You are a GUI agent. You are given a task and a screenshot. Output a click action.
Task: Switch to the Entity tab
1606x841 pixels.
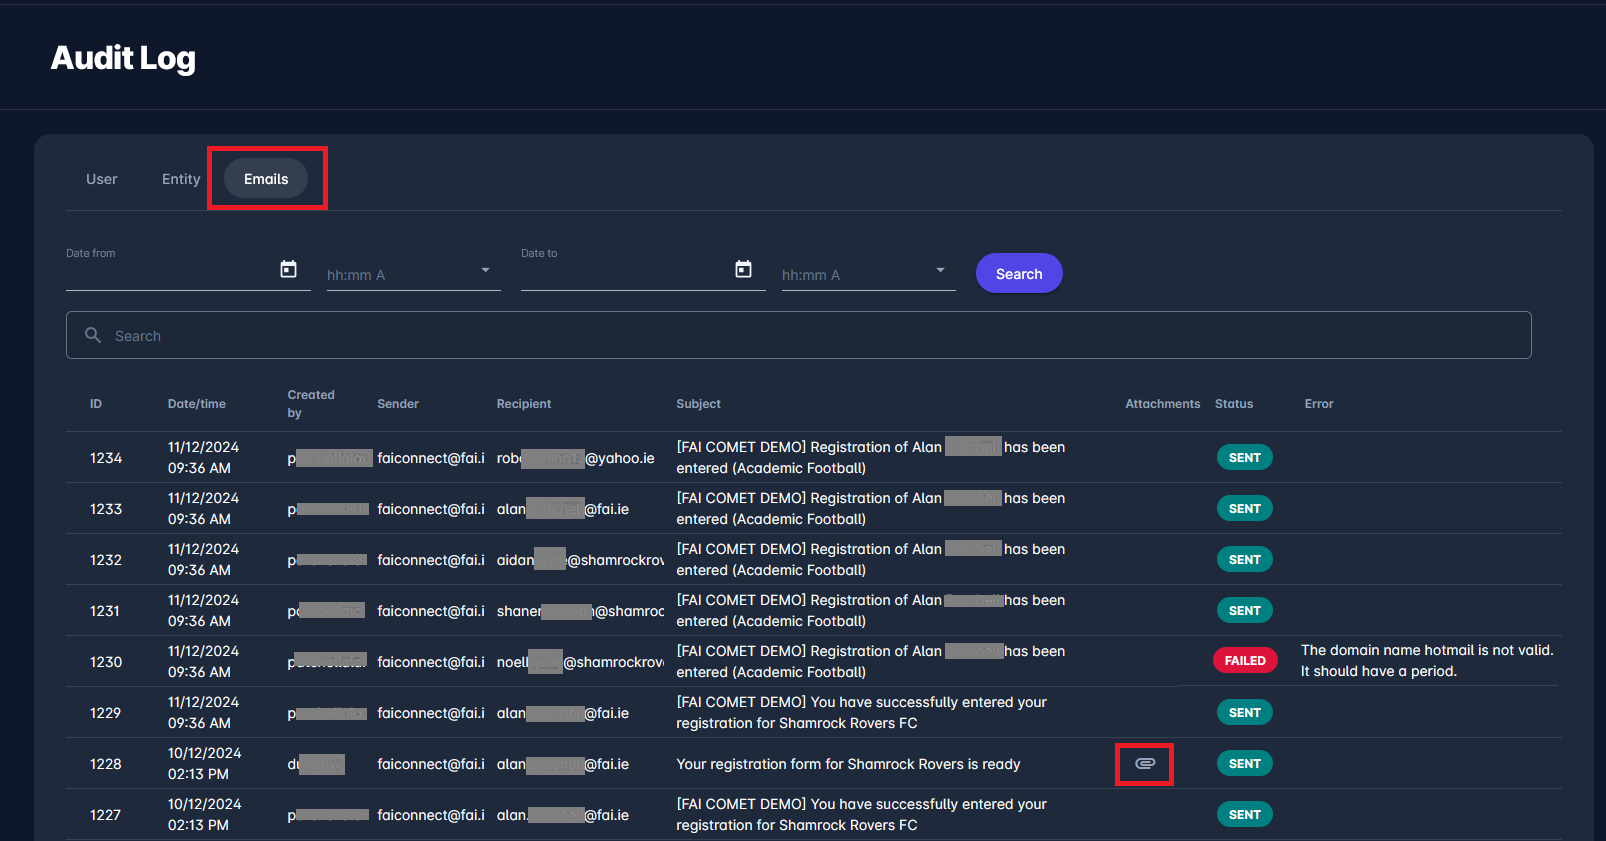tap(181, 179)
